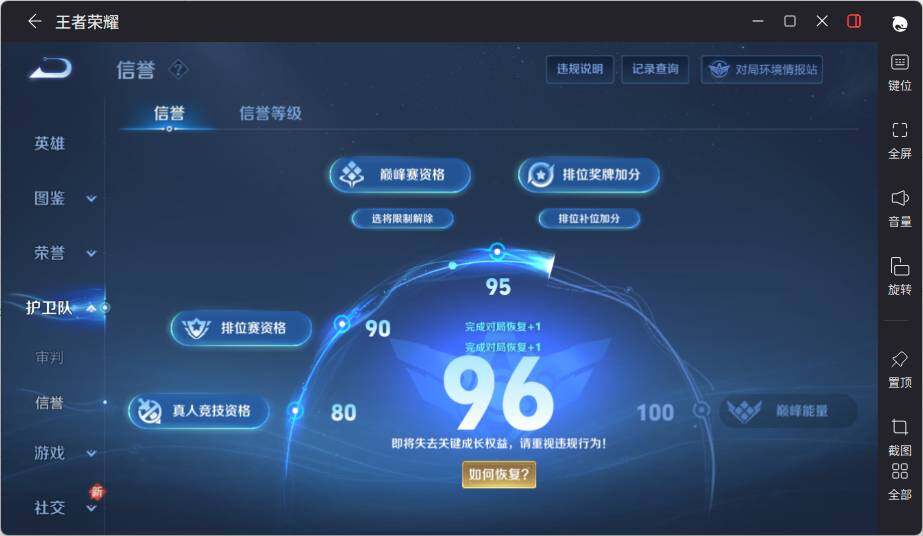Click the red sidebar panel toggle icon
Image resolution: width=923 pixels, height=536 pixels.
pyautogui.click(x=854, y=22)
